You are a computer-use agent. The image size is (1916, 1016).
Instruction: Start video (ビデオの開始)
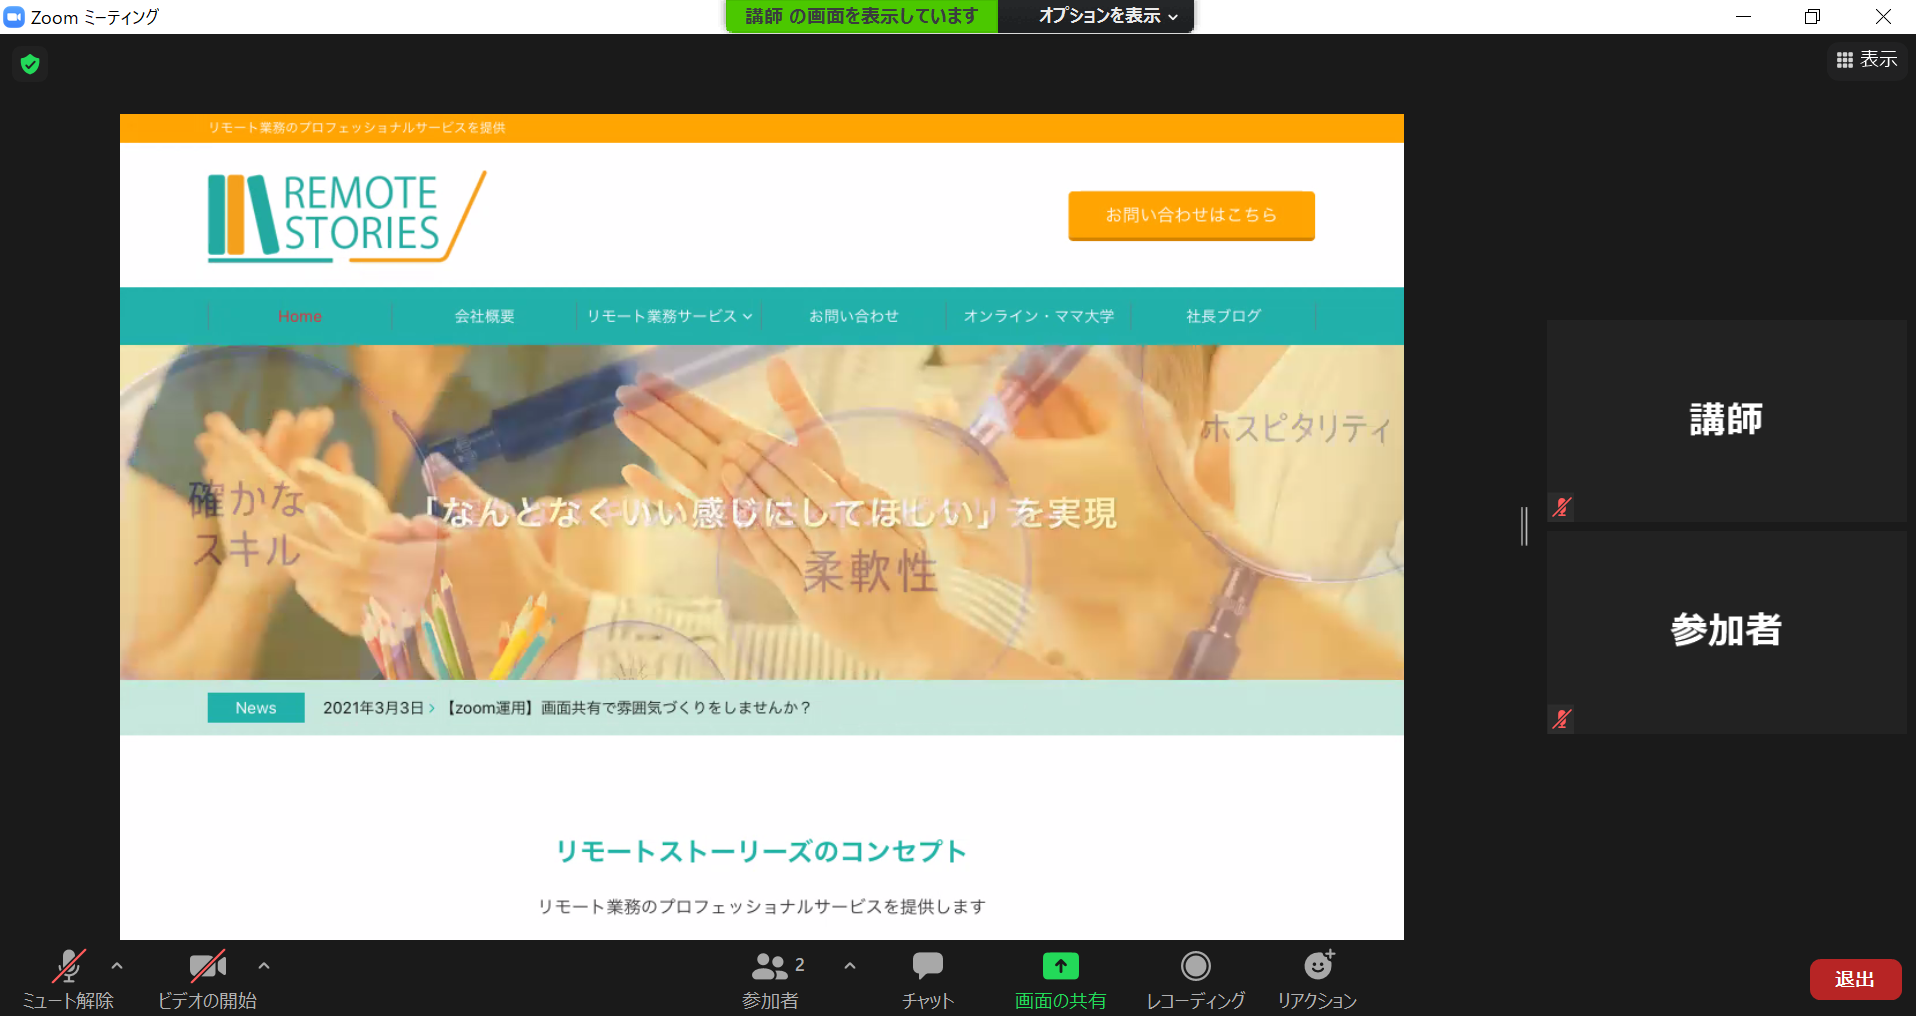207,978
